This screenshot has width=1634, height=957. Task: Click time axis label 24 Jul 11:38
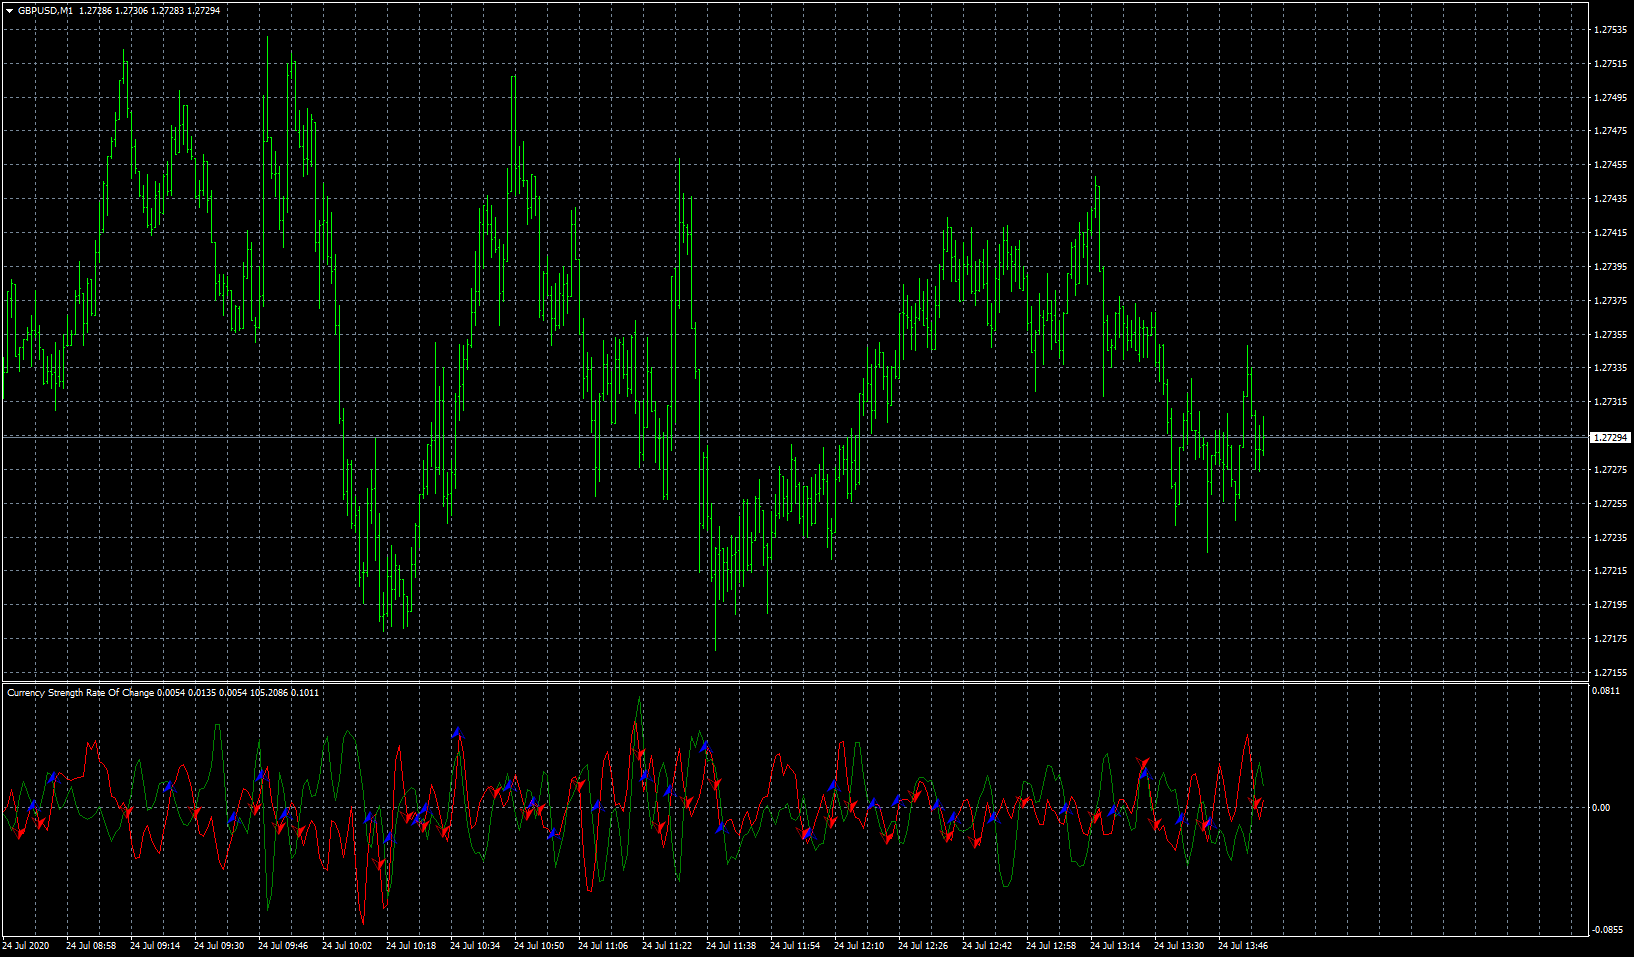(x=731, y=946)
